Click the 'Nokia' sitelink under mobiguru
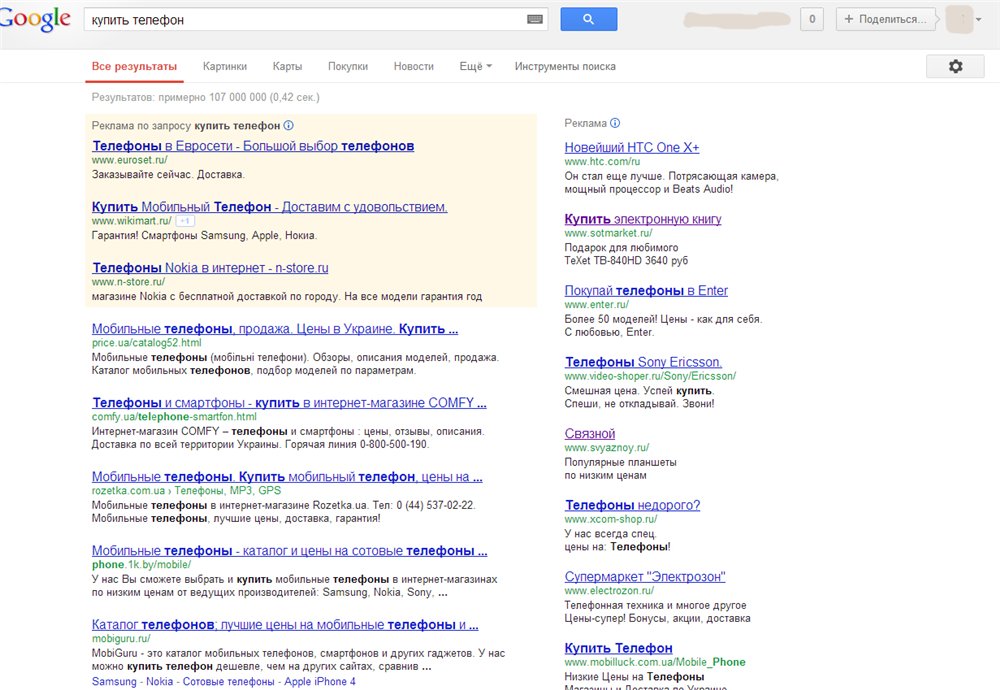 [159, 682]
